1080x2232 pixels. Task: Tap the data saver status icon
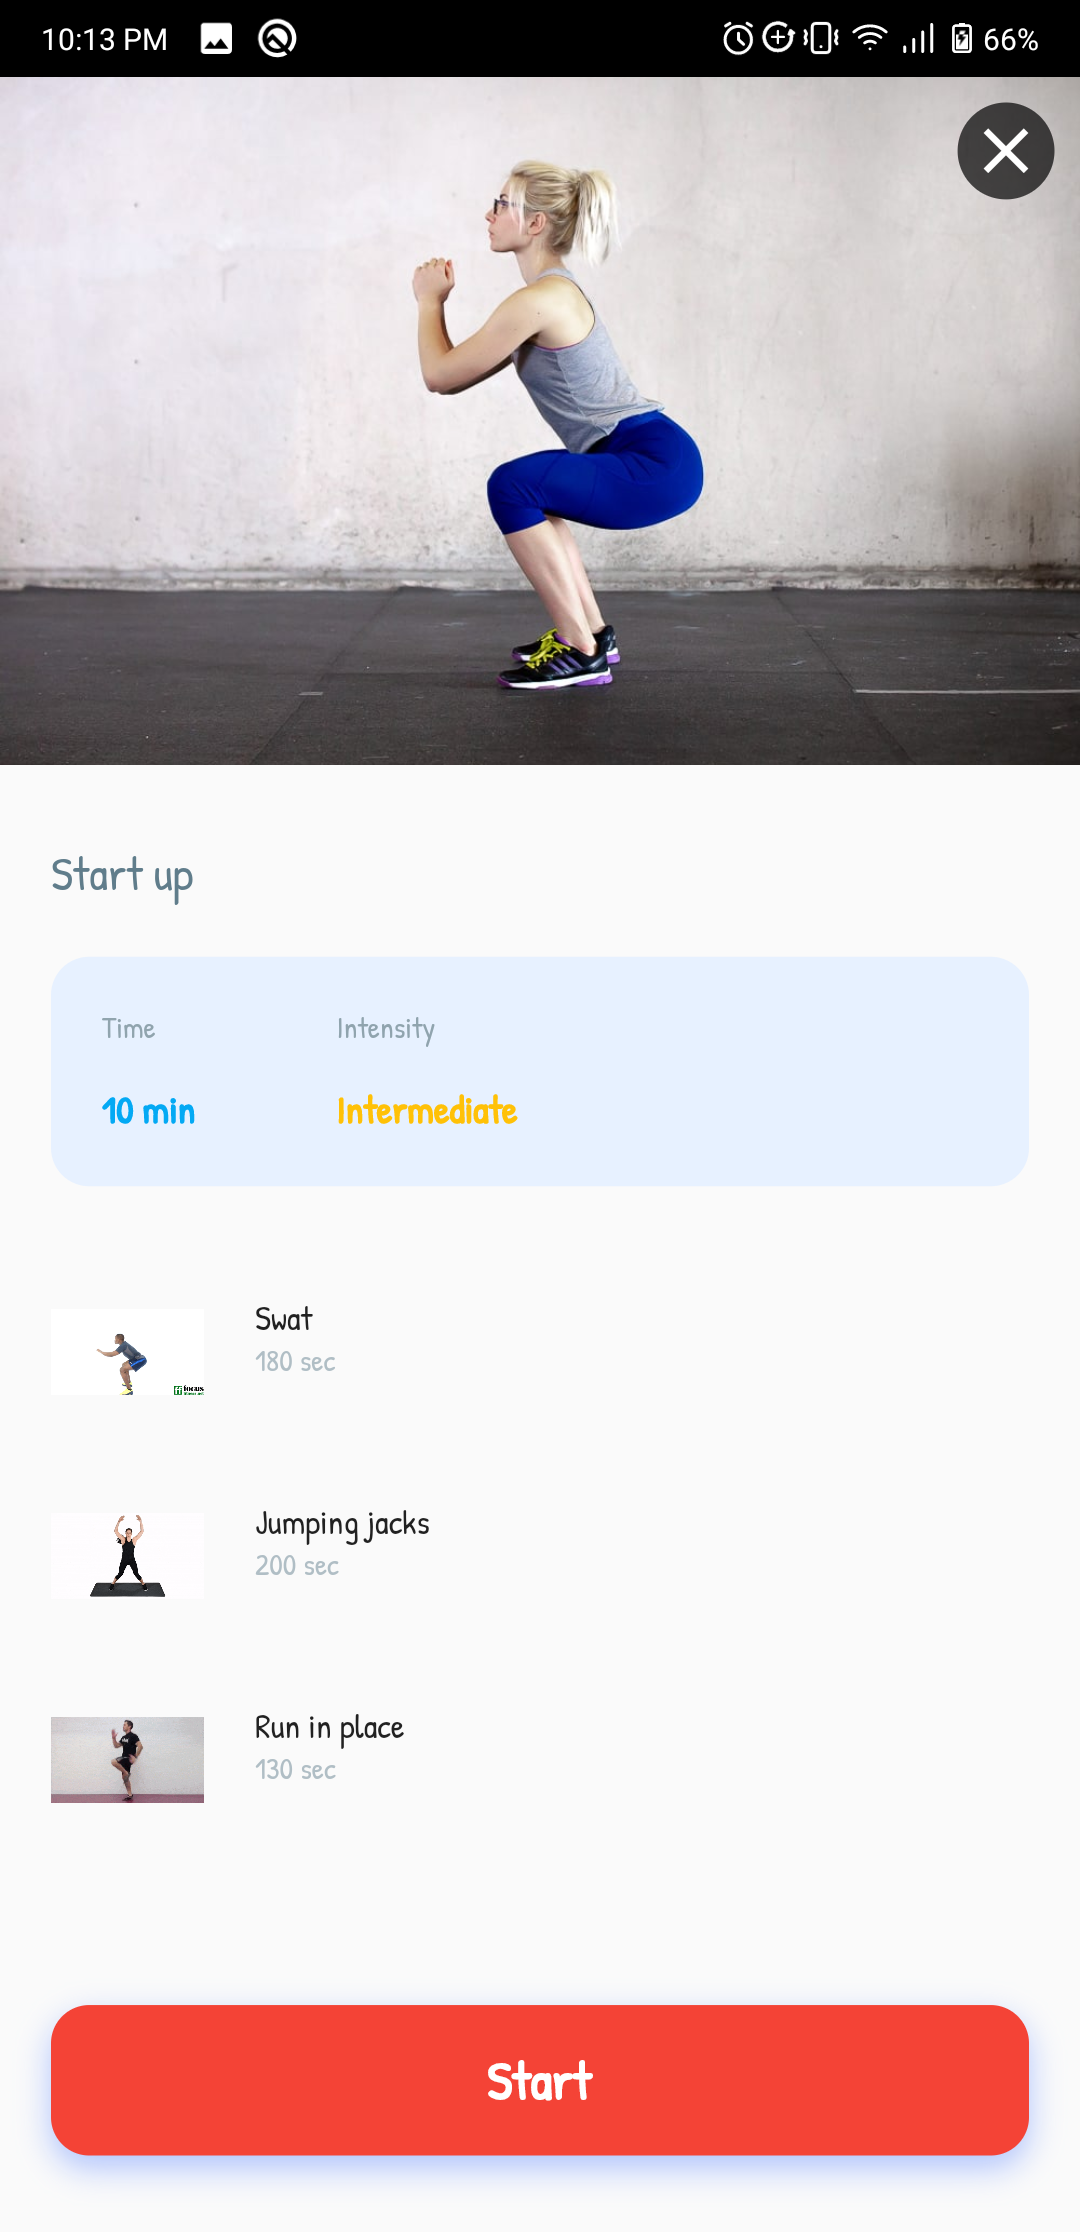click(x=778, y=39)
